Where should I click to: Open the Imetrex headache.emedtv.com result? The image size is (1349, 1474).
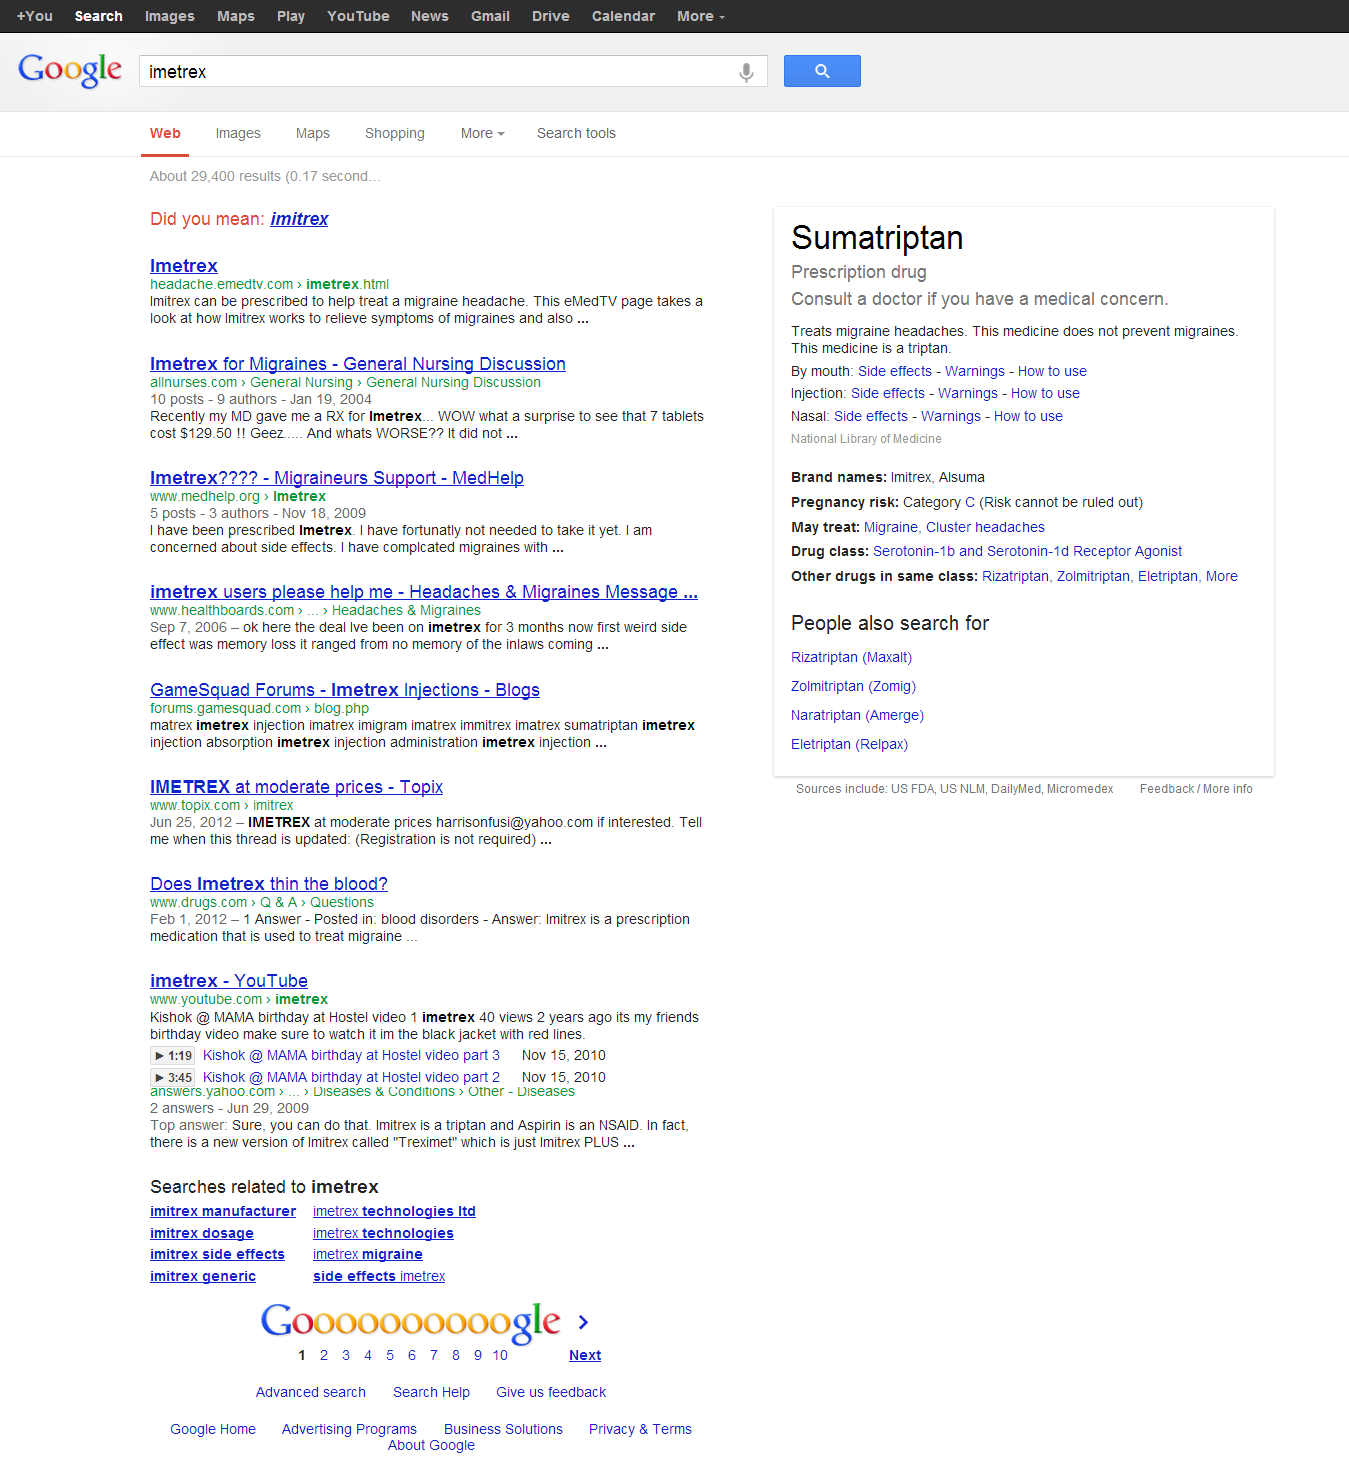click(x=184, y=266)
